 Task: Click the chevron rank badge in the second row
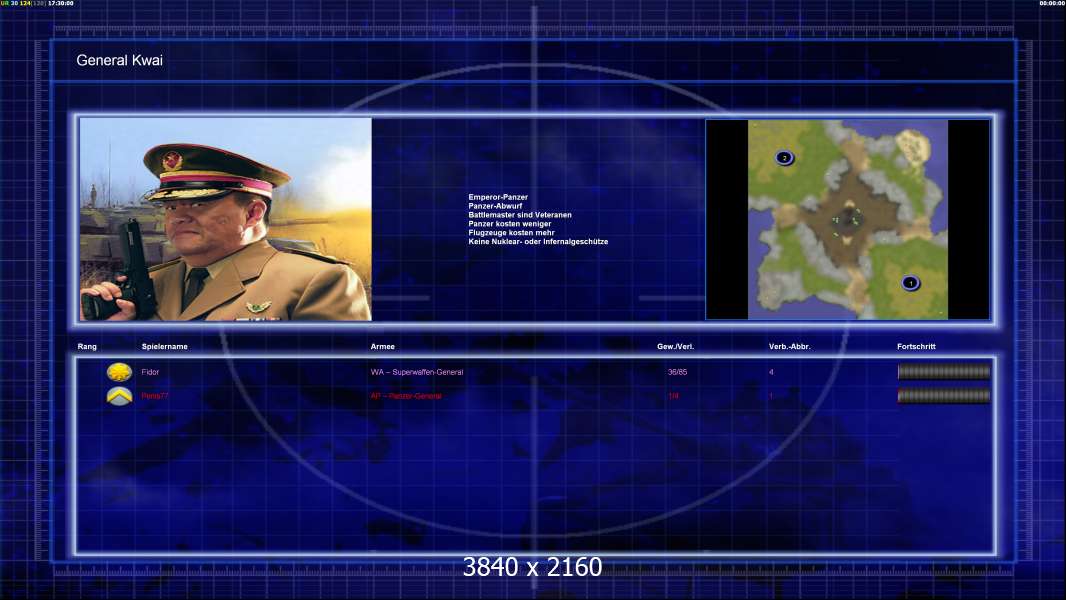(x=120, y=395)
